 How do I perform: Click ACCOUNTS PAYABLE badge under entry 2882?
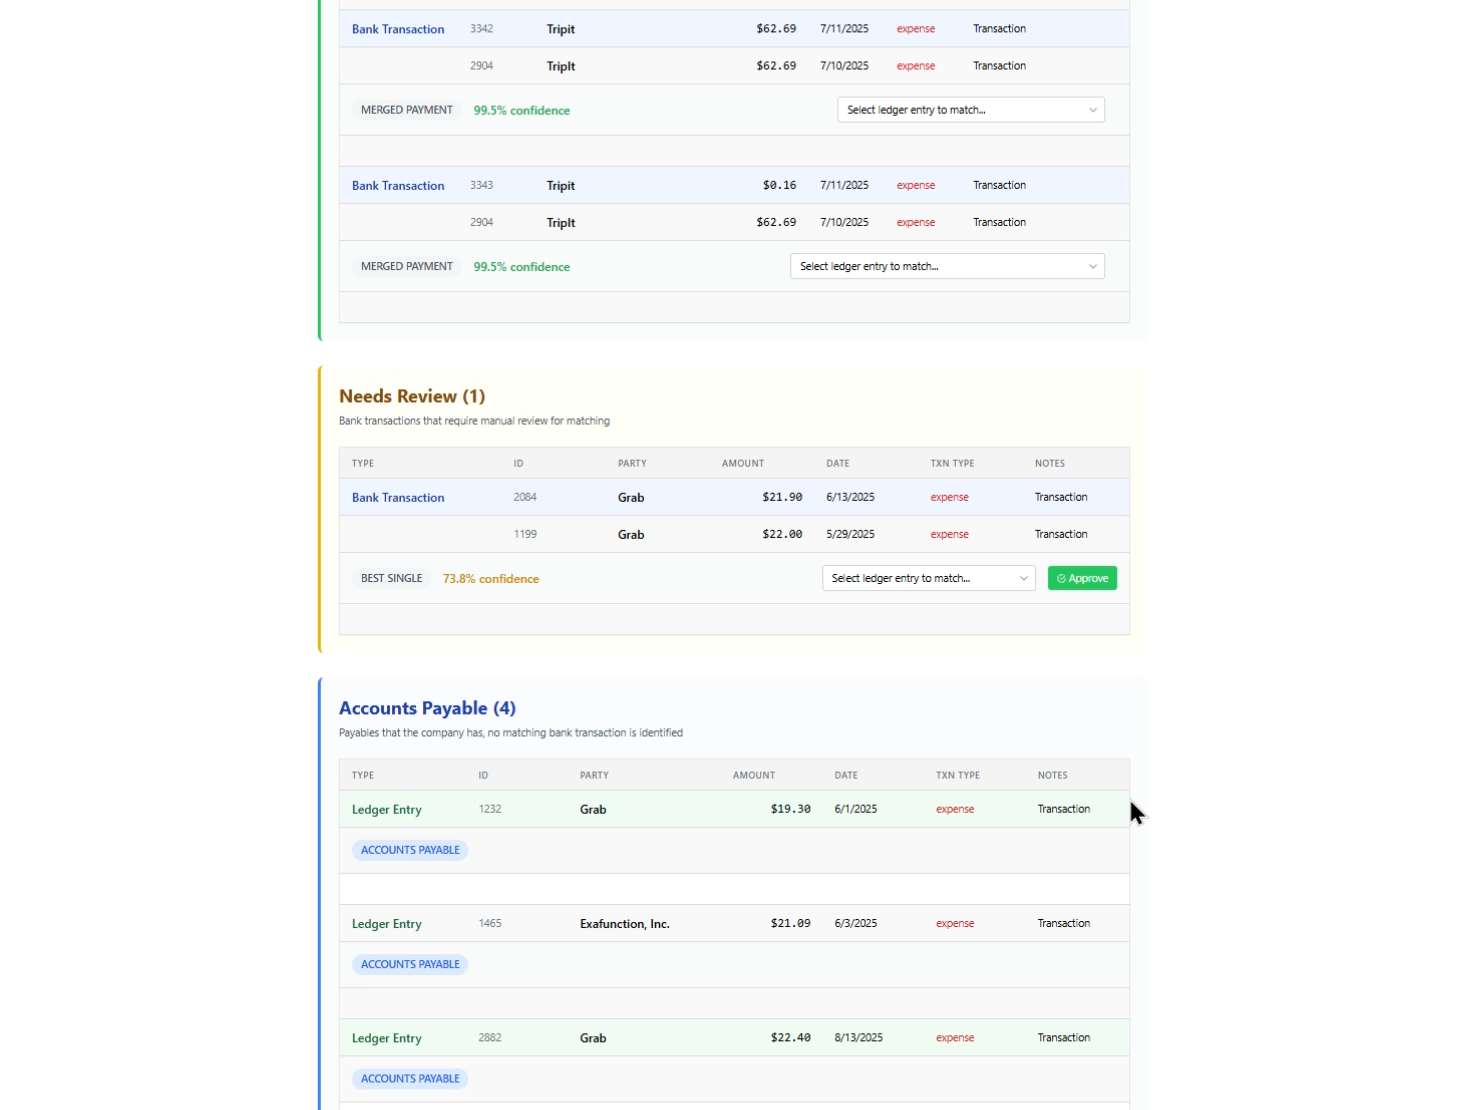point(410,1079)
